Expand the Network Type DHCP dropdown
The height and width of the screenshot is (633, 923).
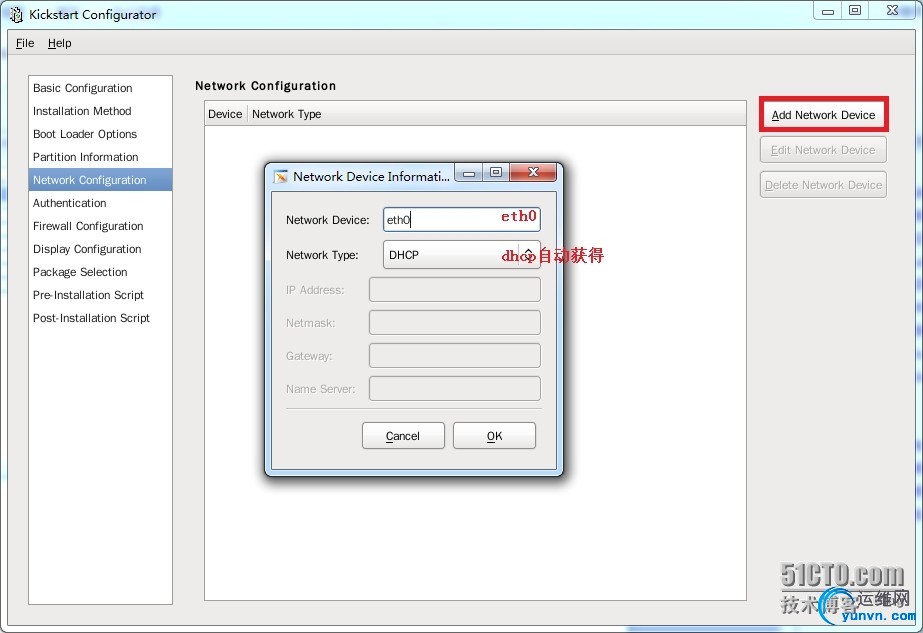click(462, 255)
